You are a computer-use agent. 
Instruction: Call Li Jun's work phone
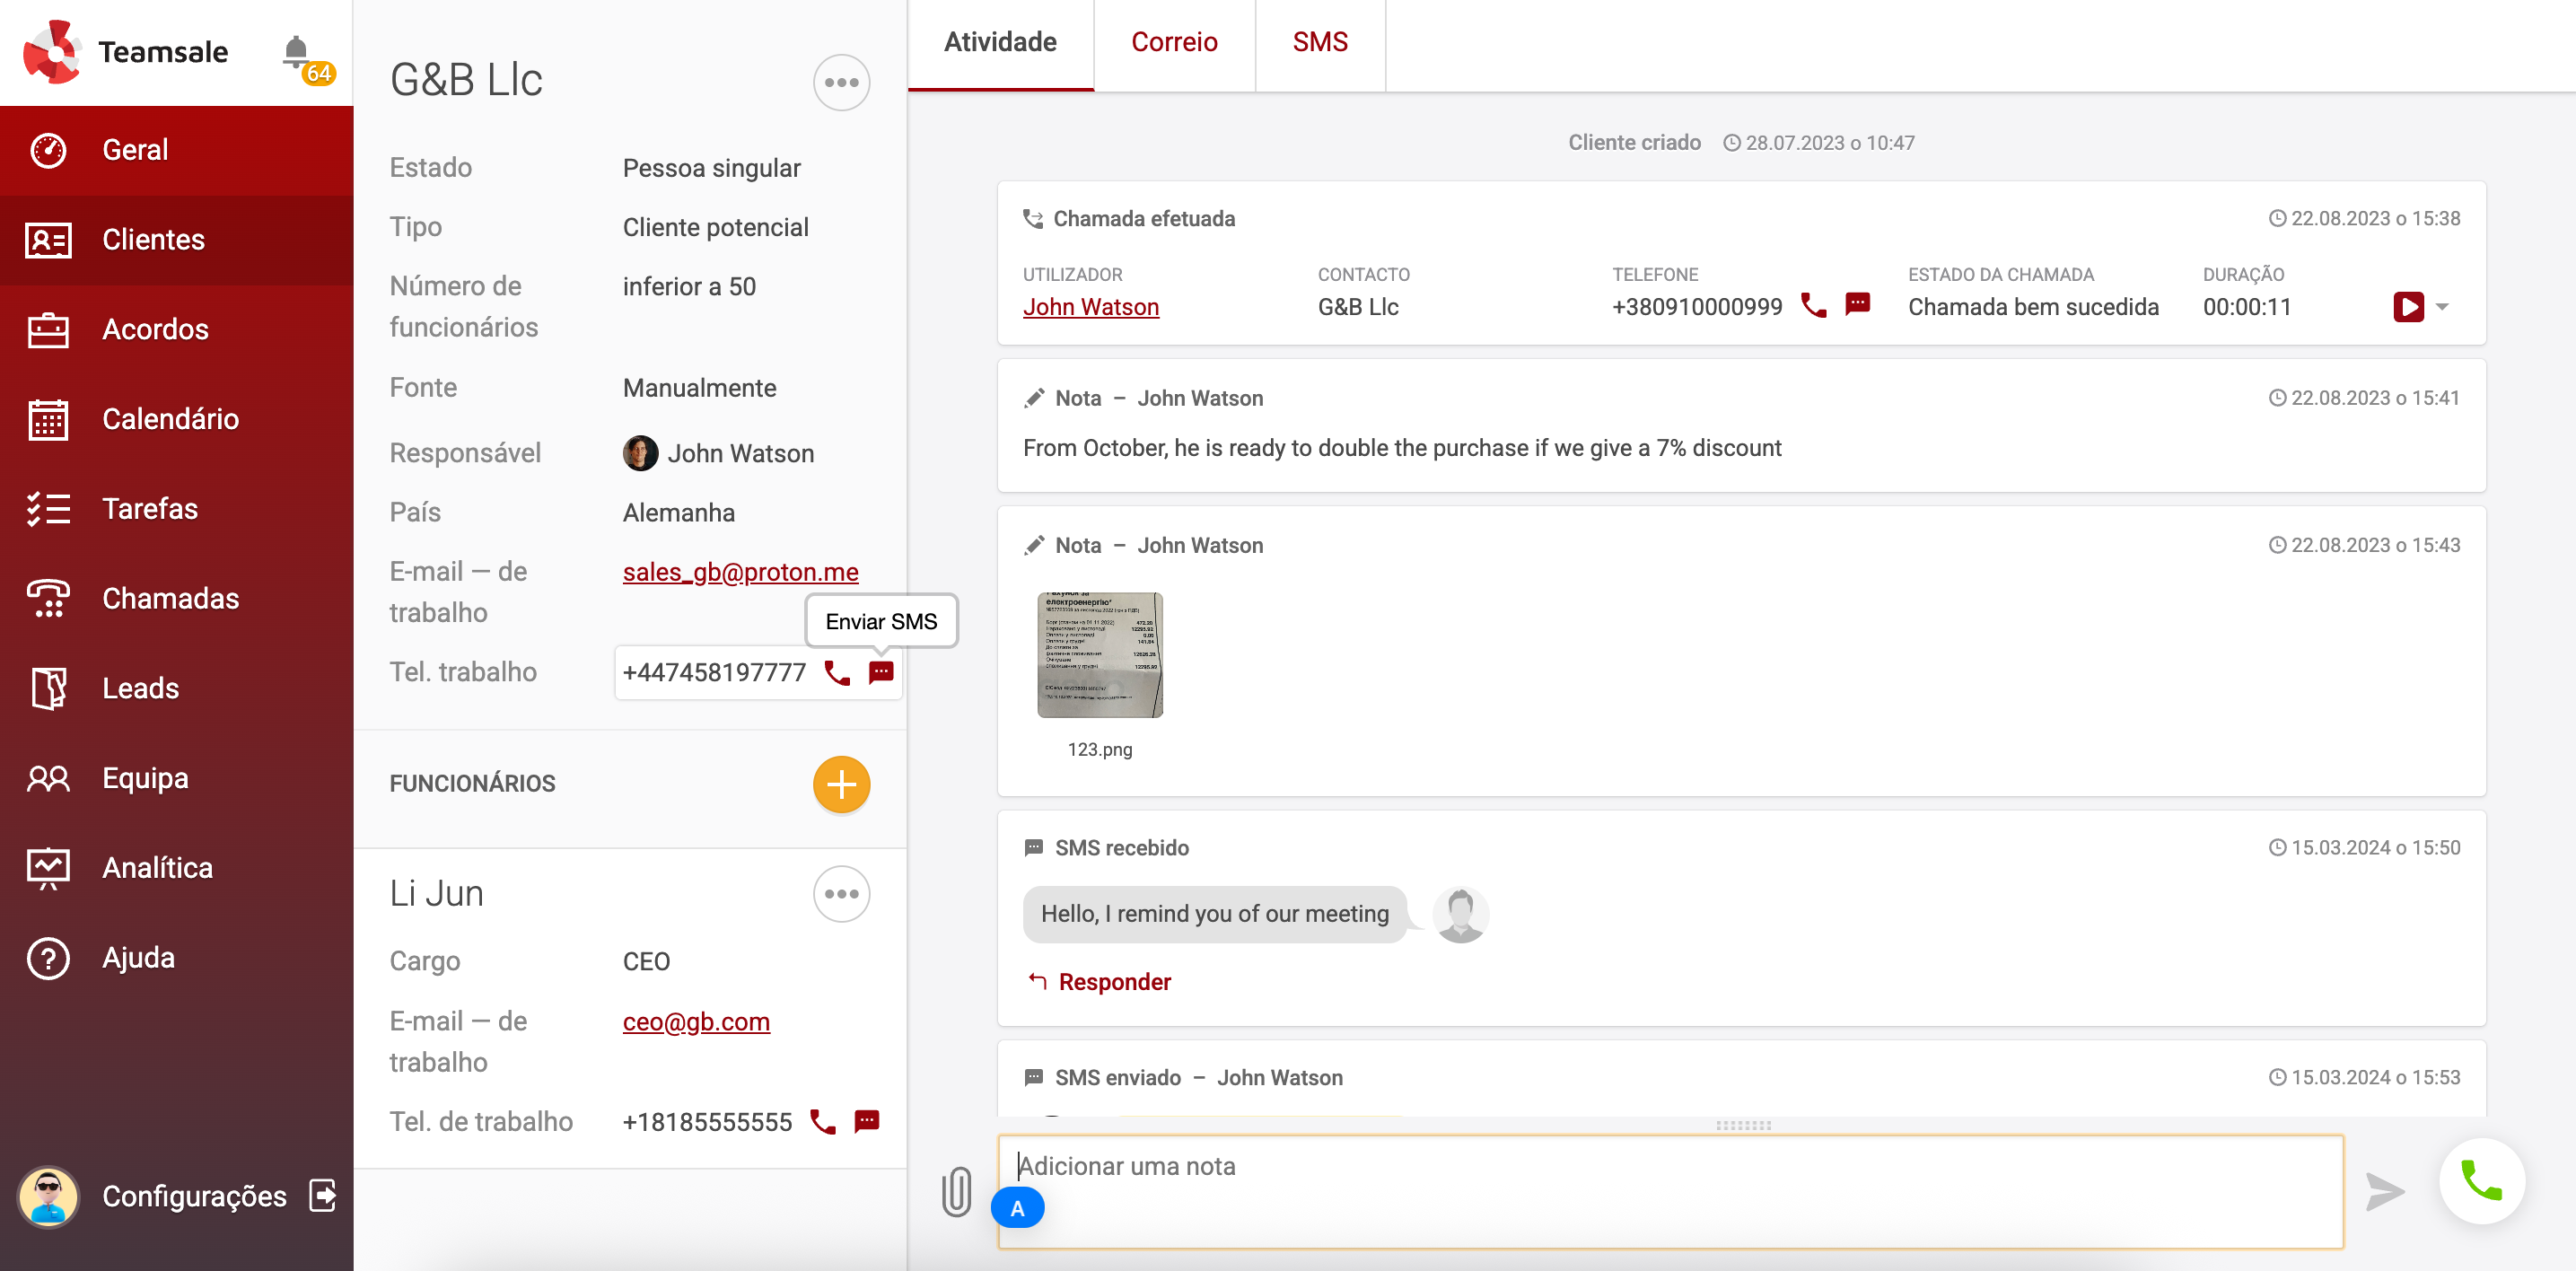[x=821, y=1121]
